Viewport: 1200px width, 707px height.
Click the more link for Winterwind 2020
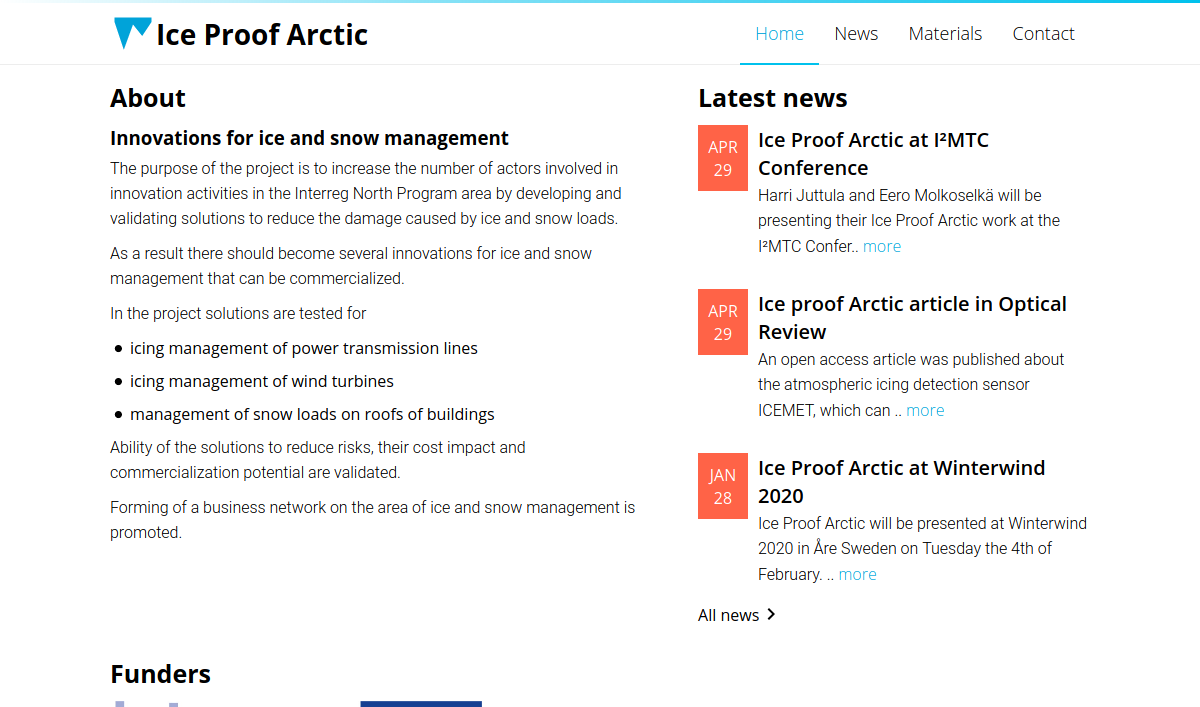click(x=857, y=573)
